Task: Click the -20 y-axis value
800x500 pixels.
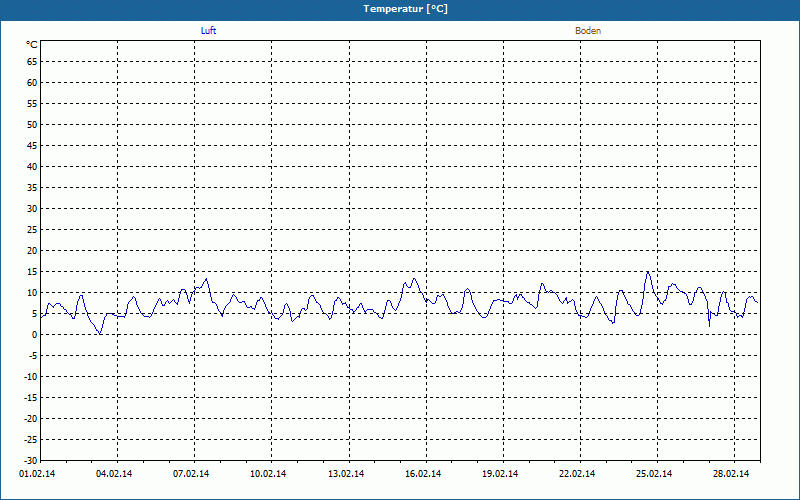Action: [x=31, y=418]
